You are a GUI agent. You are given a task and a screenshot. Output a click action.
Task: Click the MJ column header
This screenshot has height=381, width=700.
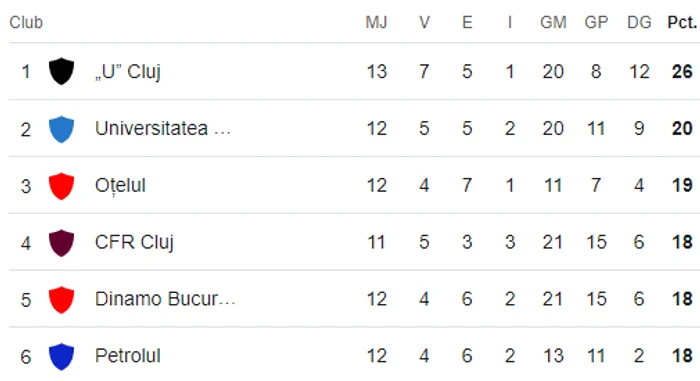(x=376, y=22)
